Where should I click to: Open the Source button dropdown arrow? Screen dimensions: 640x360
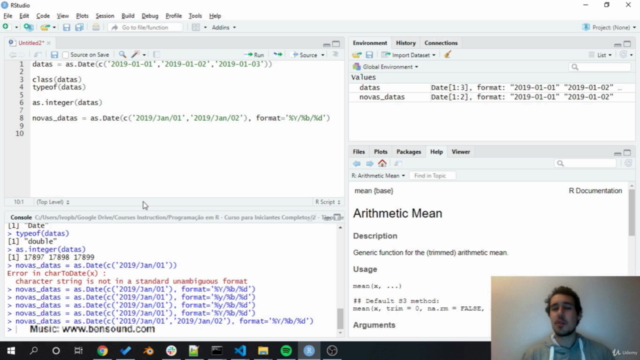pos(322,55)
